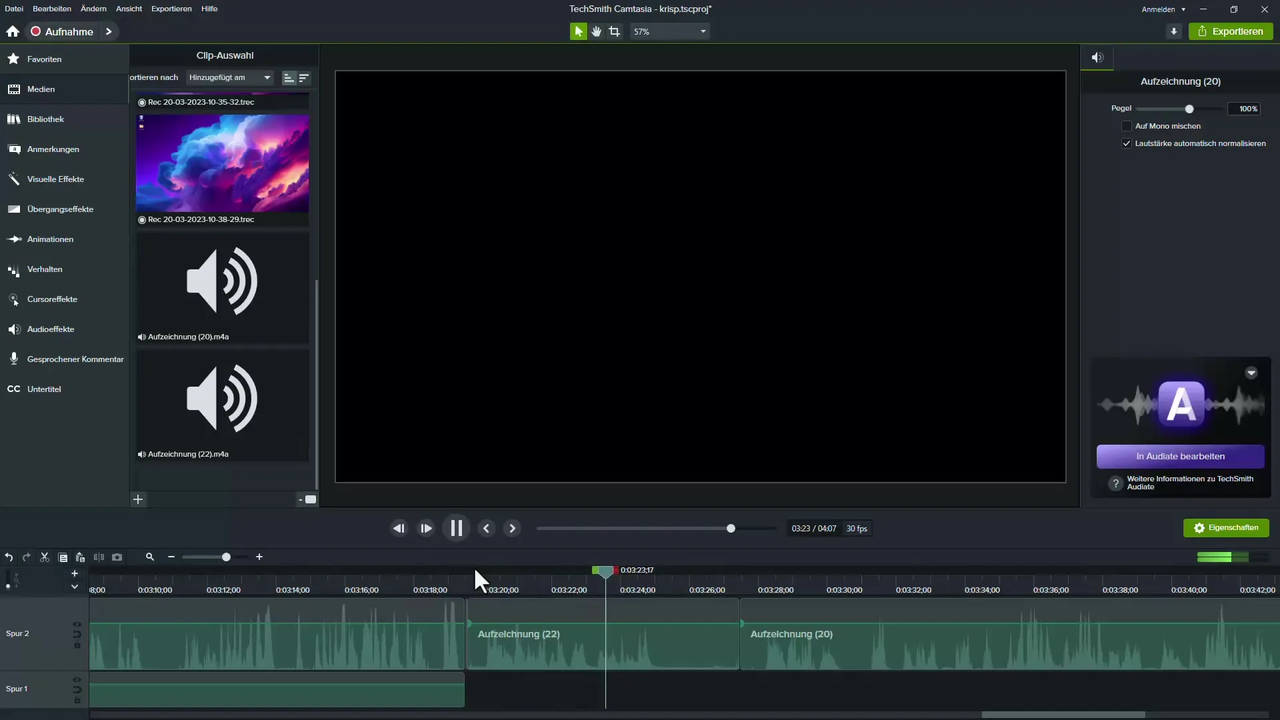The width and height of the screenshot is (1280, 720).
Task: Select the Aufzeichnung (22).m4a media thumbnail
Action: click(x=222, y=400)
